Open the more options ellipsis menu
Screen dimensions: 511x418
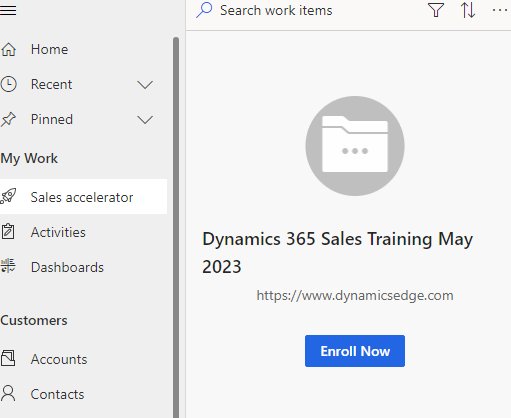click(500, 10)
